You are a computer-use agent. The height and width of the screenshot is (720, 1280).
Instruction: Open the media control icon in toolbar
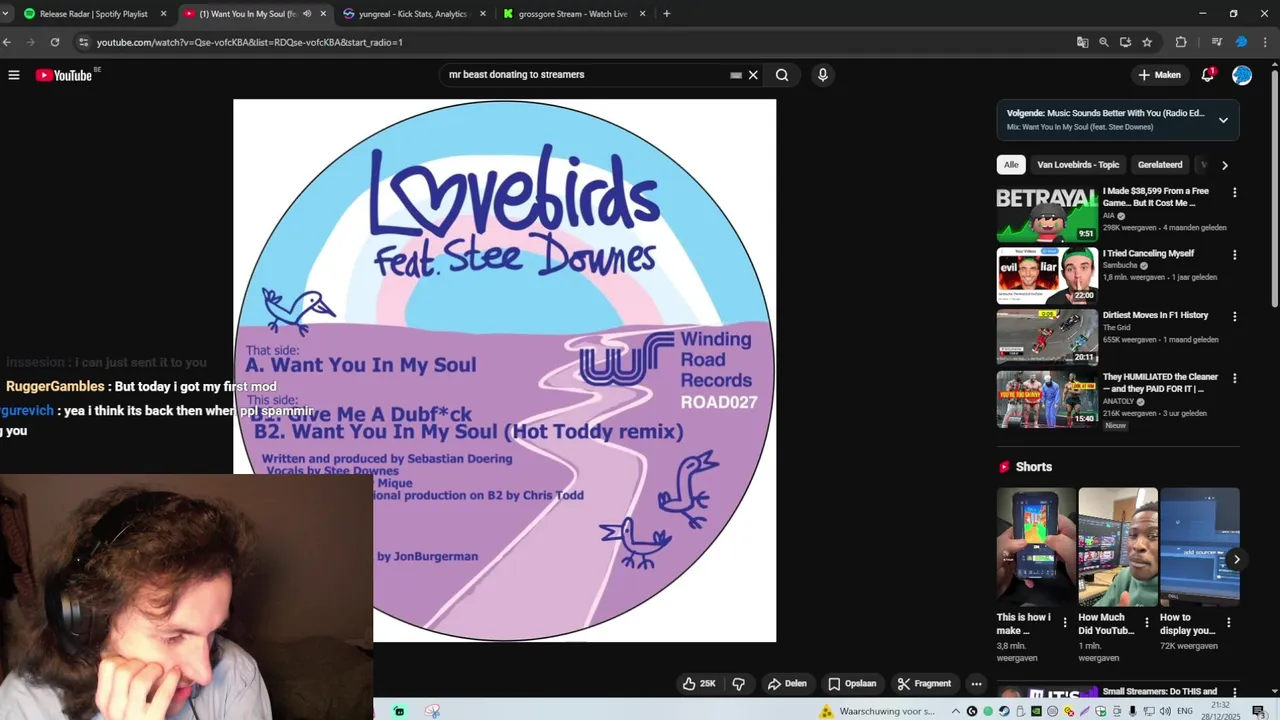point(1216,42)
